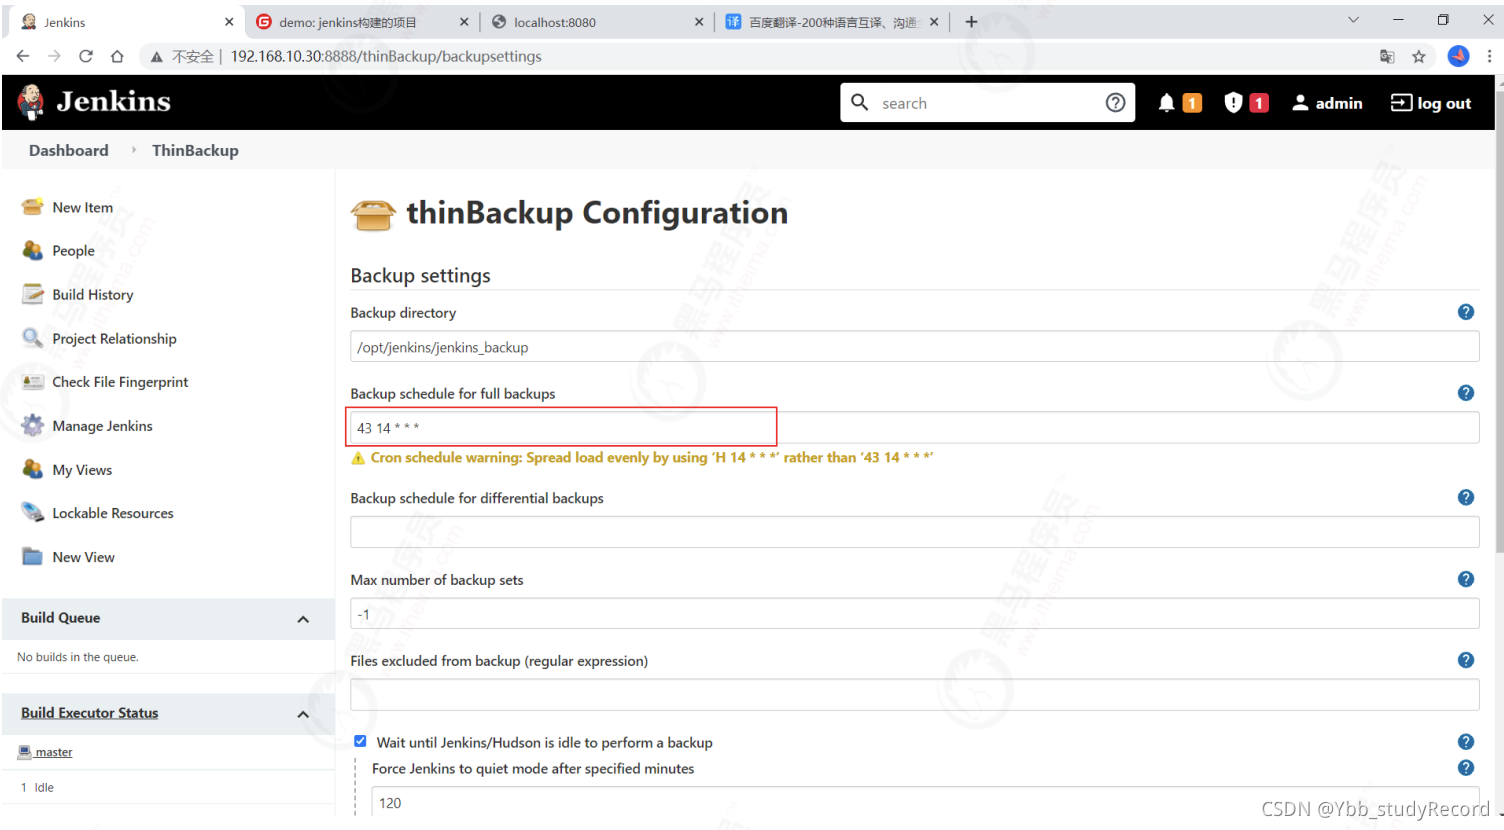Screen dimensions: 1504x830
Task: Show help for differential backup schedule
Action: click(1466, 497)
